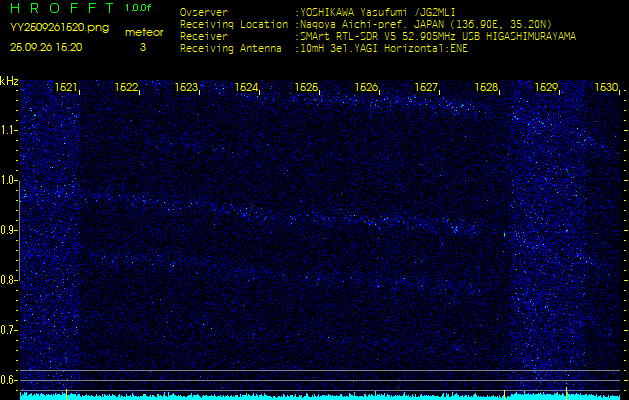The height and width of the screenshot is (400, 629).
Task: Click the meteor count number 3
Action: click(x=142, y=47)
